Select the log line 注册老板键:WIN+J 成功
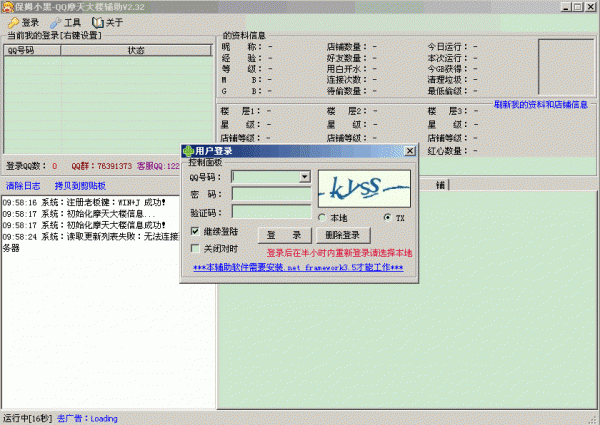The image size is (600, 425). coord(84,202)
